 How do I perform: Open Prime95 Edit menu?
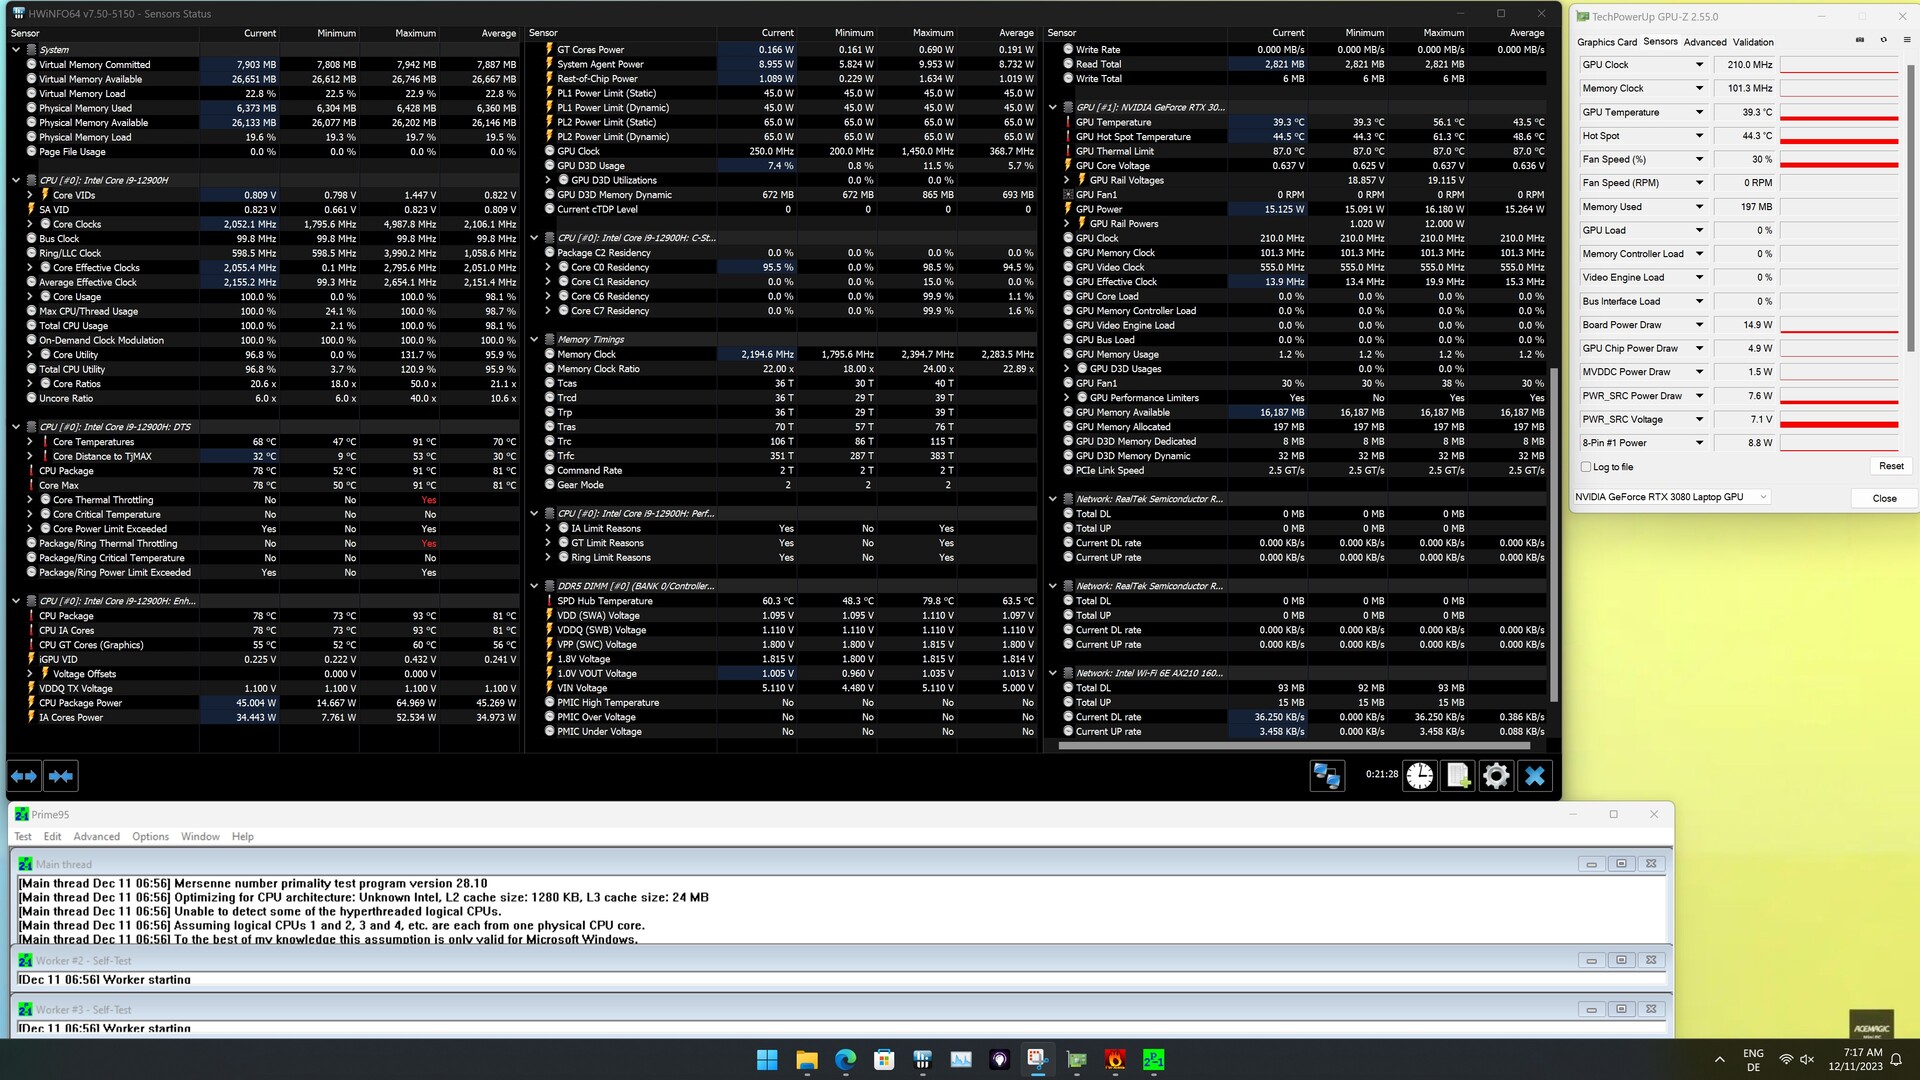point(52,837)
